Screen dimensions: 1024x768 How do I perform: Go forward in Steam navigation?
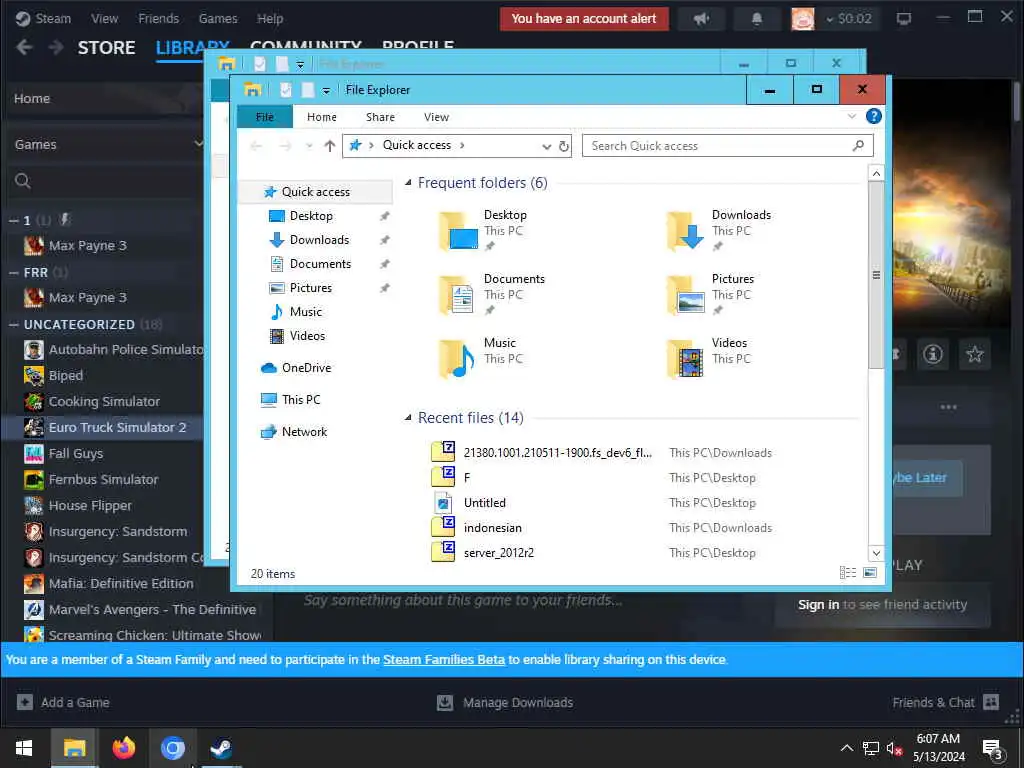tap(56, 47)
